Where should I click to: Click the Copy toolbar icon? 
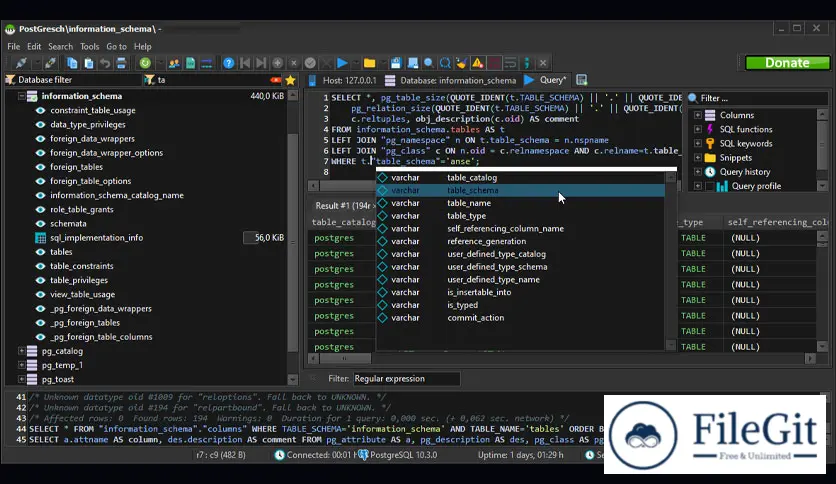(x=72, y=63)
